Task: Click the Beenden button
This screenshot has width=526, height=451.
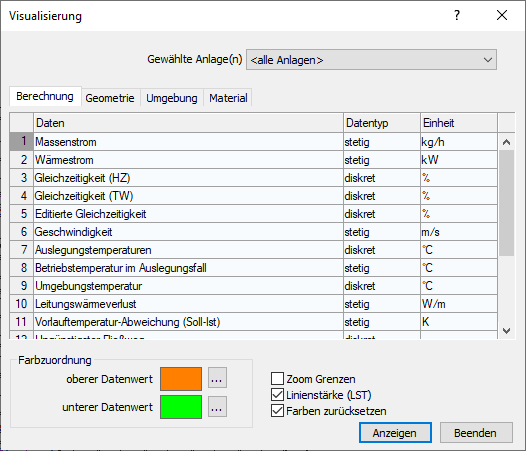Action: click(476, 433)
